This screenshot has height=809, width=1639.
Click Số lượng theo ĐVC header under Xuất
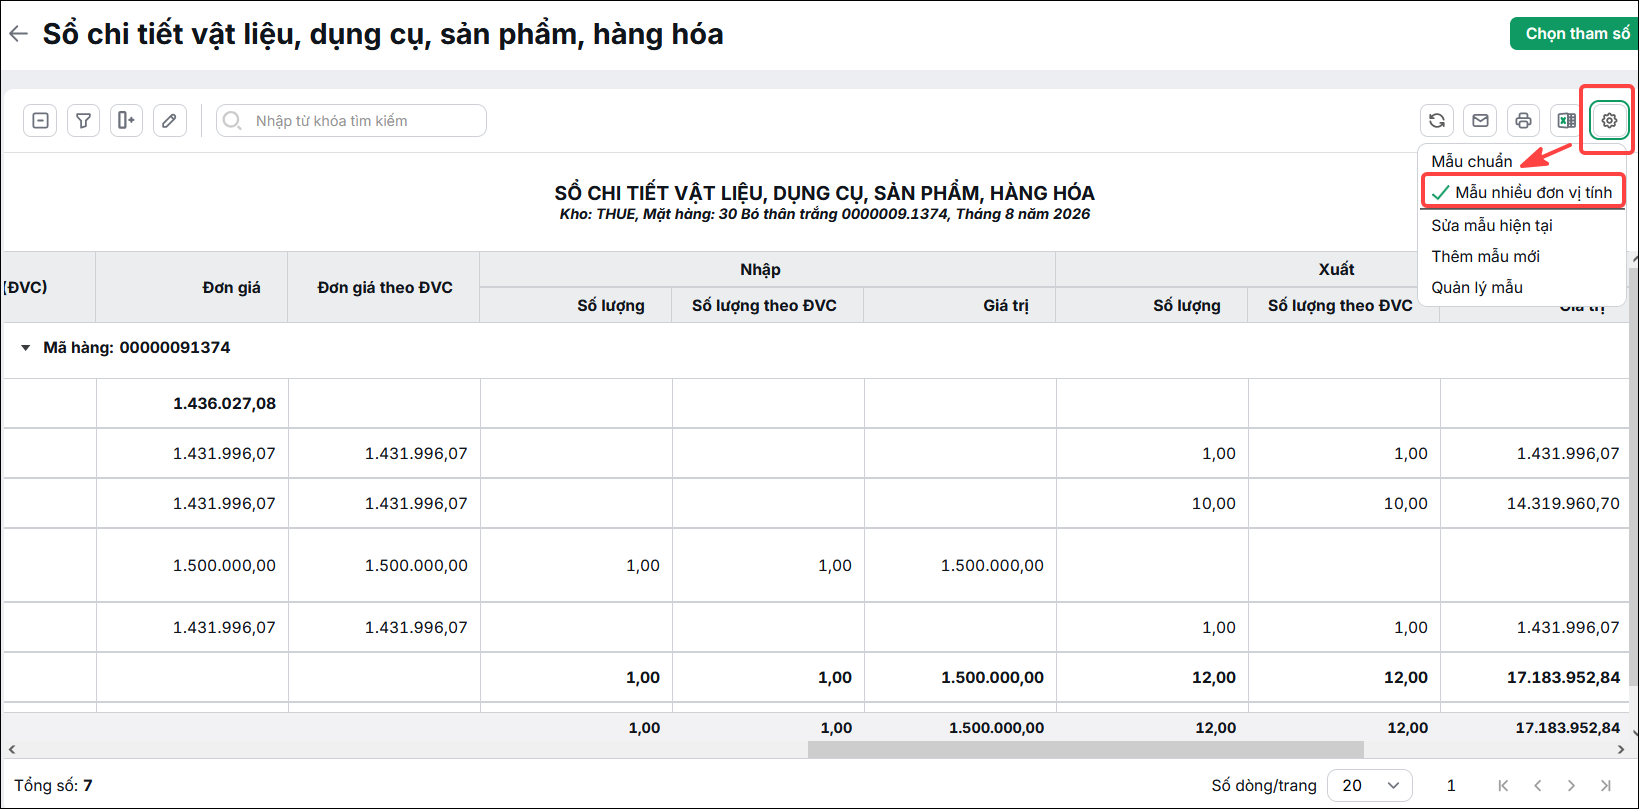coord(1344,305)
